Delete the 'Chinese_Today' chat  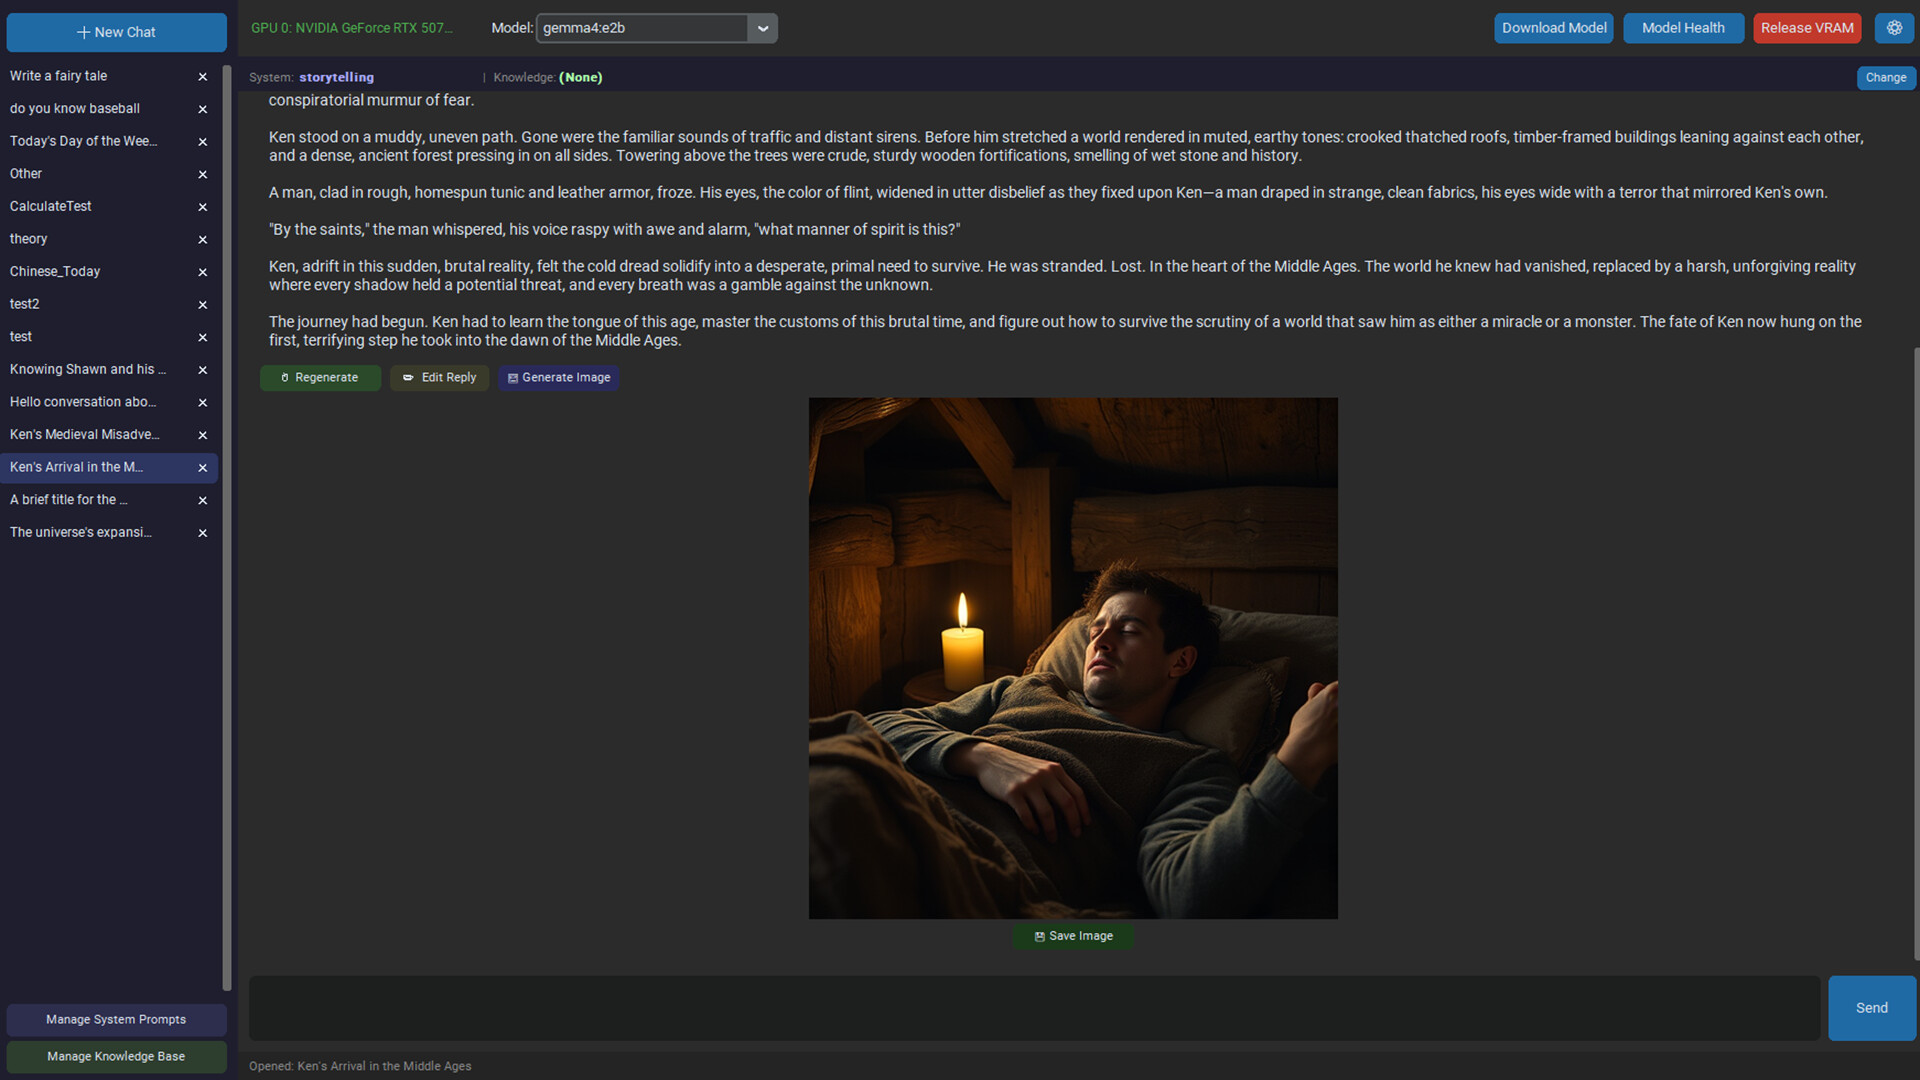(203, 272)
